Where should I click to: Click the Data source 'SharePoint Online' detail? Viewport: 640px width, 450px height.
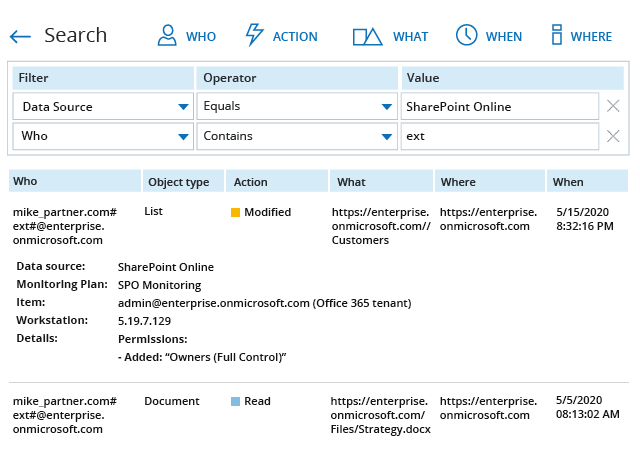166,267
